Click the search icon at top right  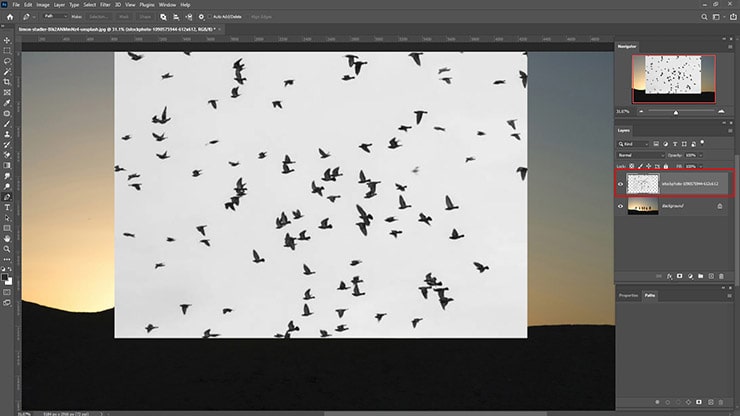(x=704, y=17)
